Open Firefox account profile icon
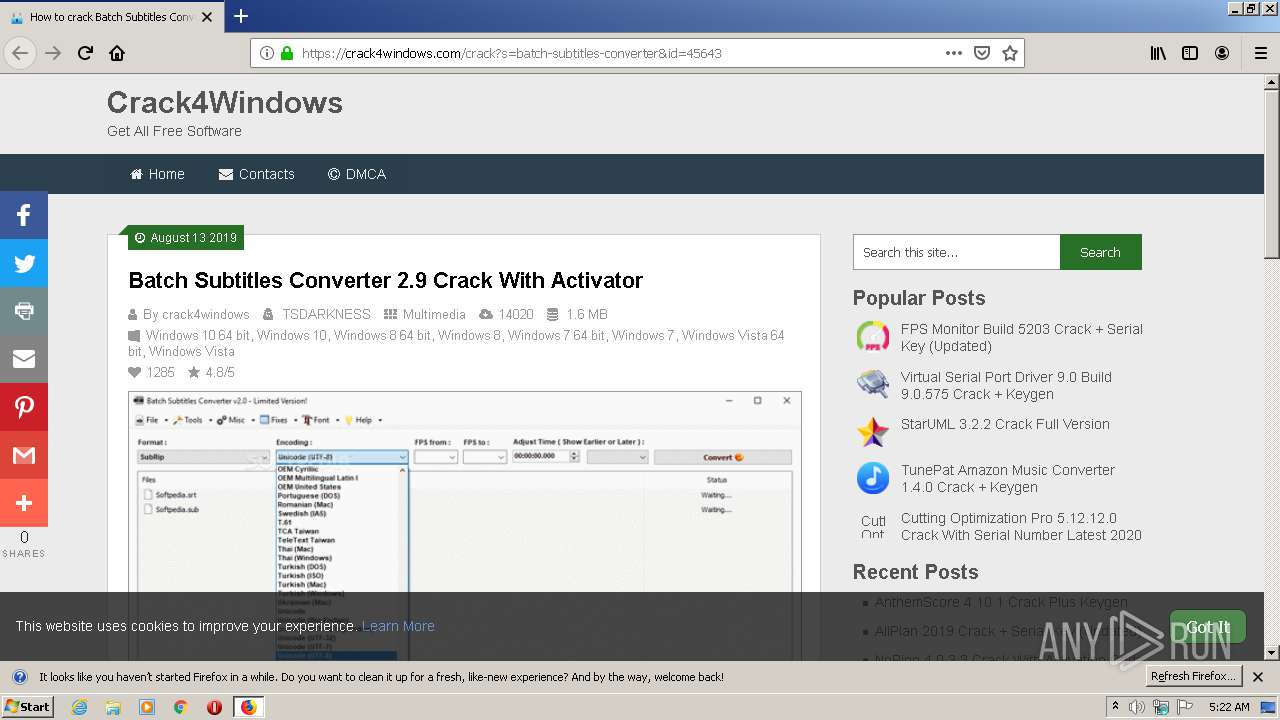 (x=1222, y=53)
